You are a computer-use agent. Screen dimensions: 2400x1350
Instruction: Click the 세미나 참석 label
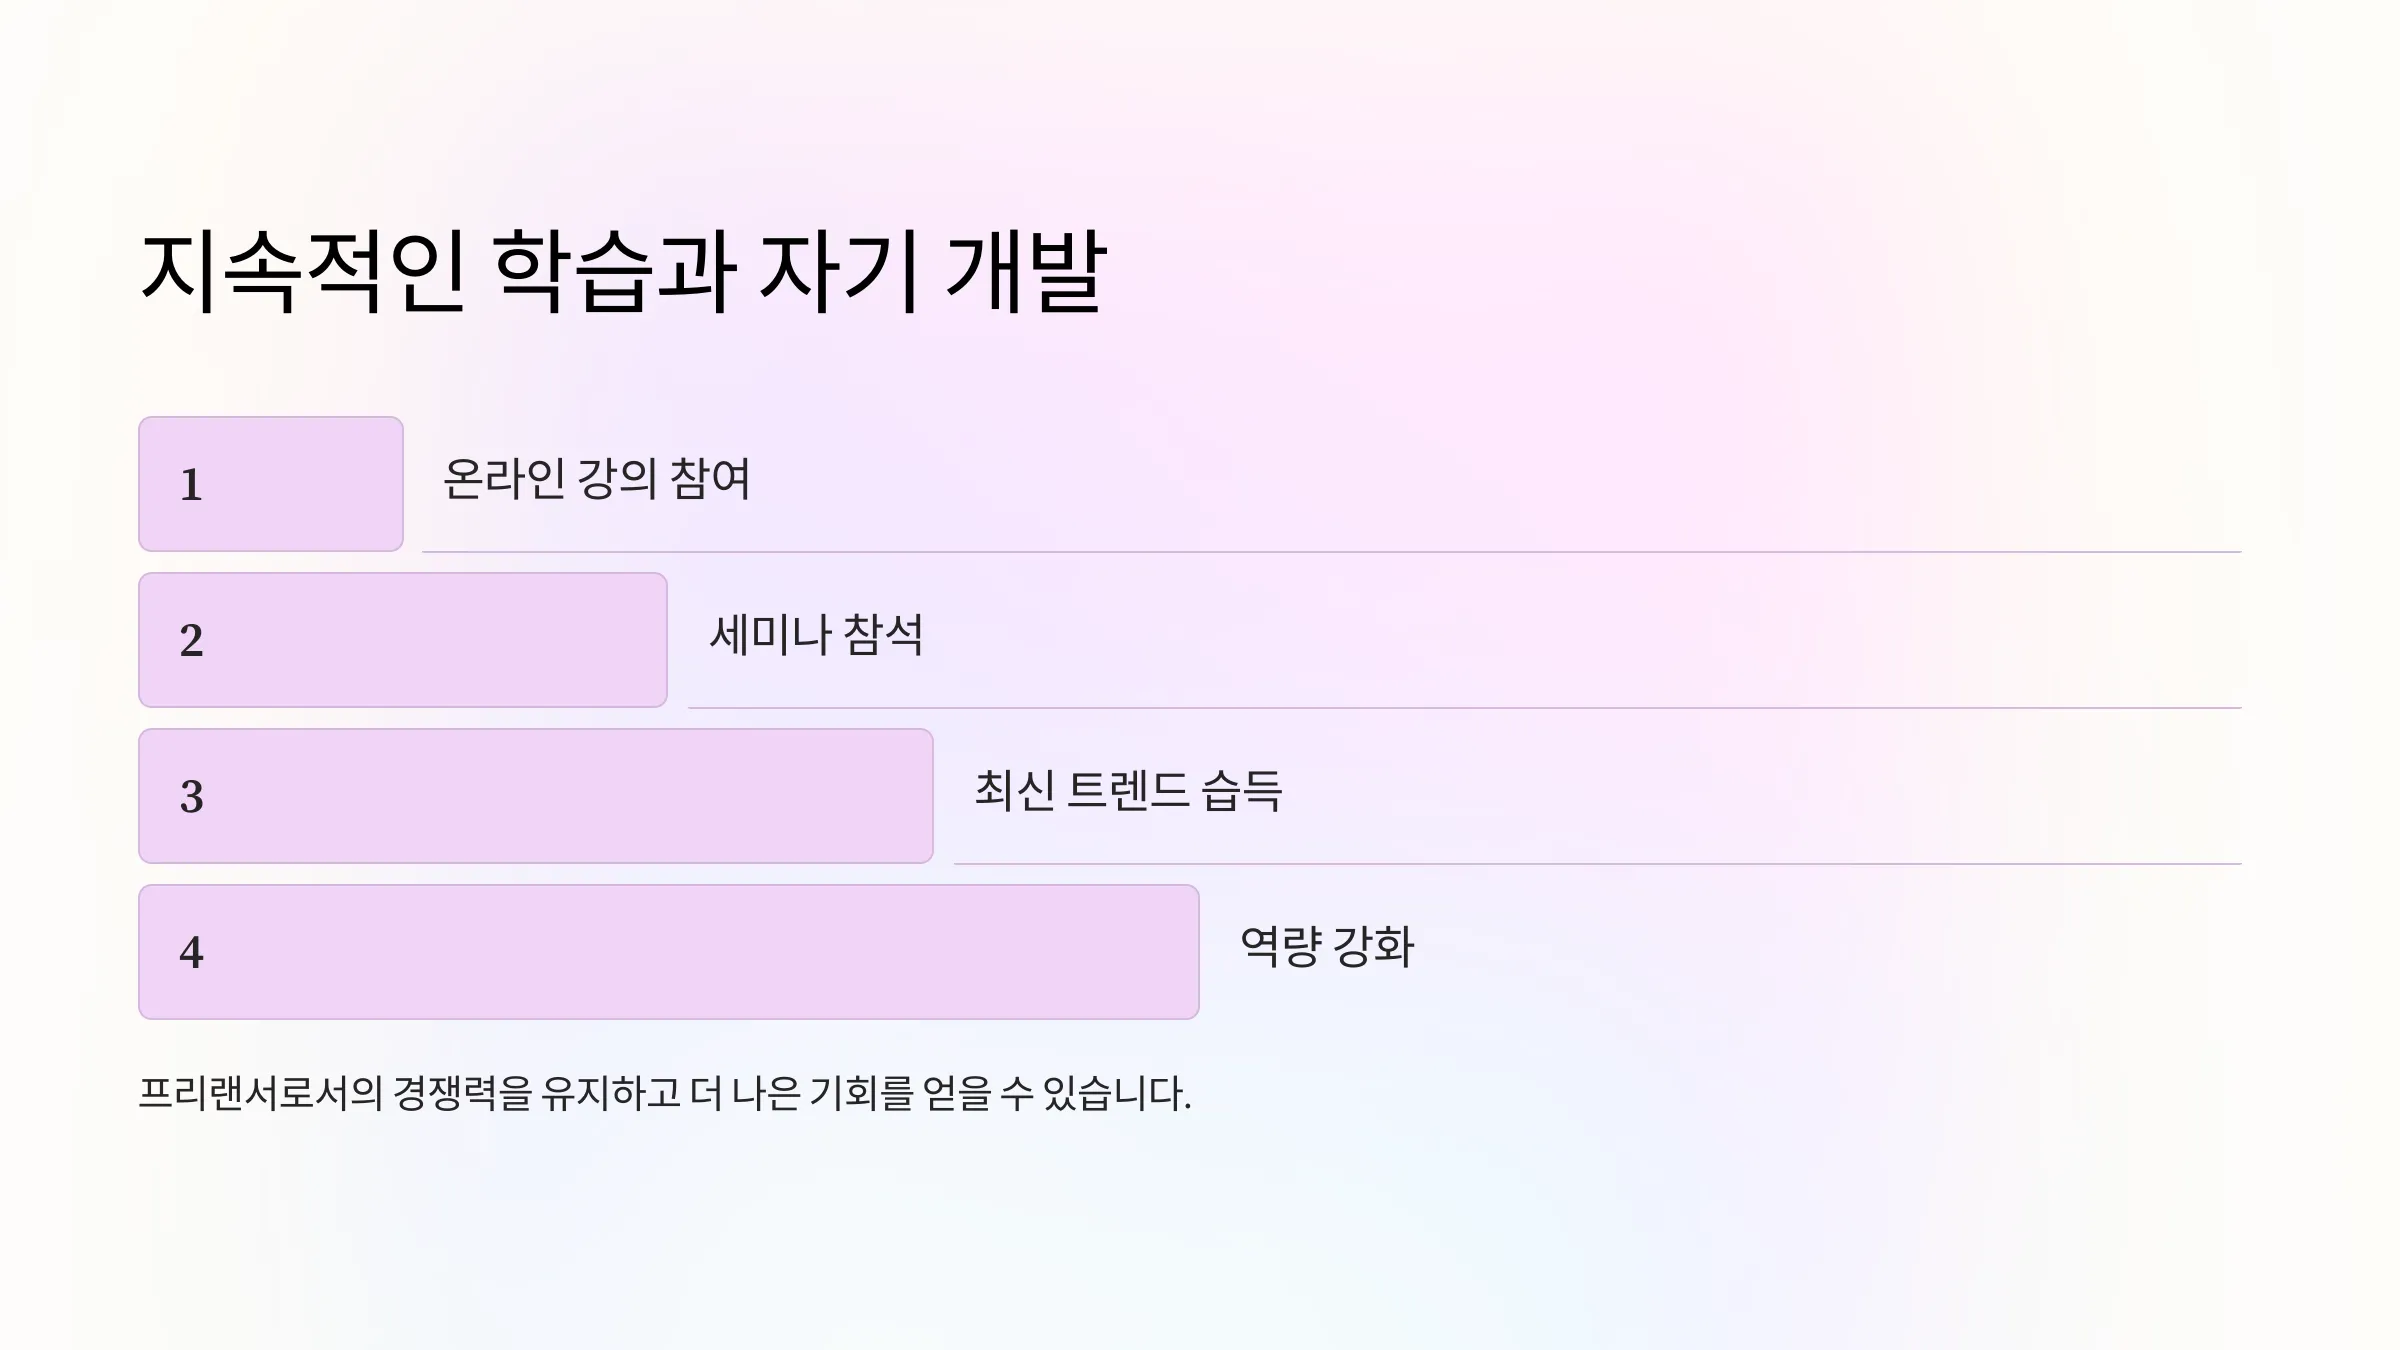click(816, 635)
